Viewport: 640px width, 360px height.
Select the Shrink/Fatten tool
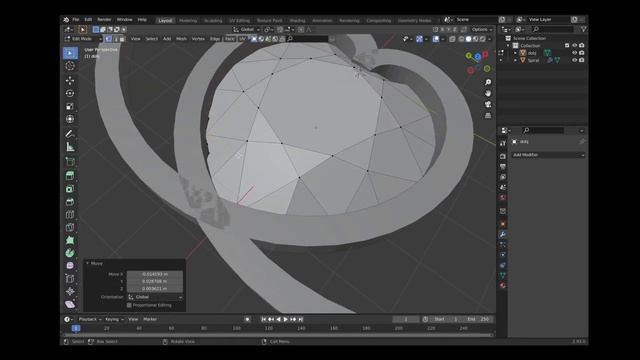coord(70,291)
